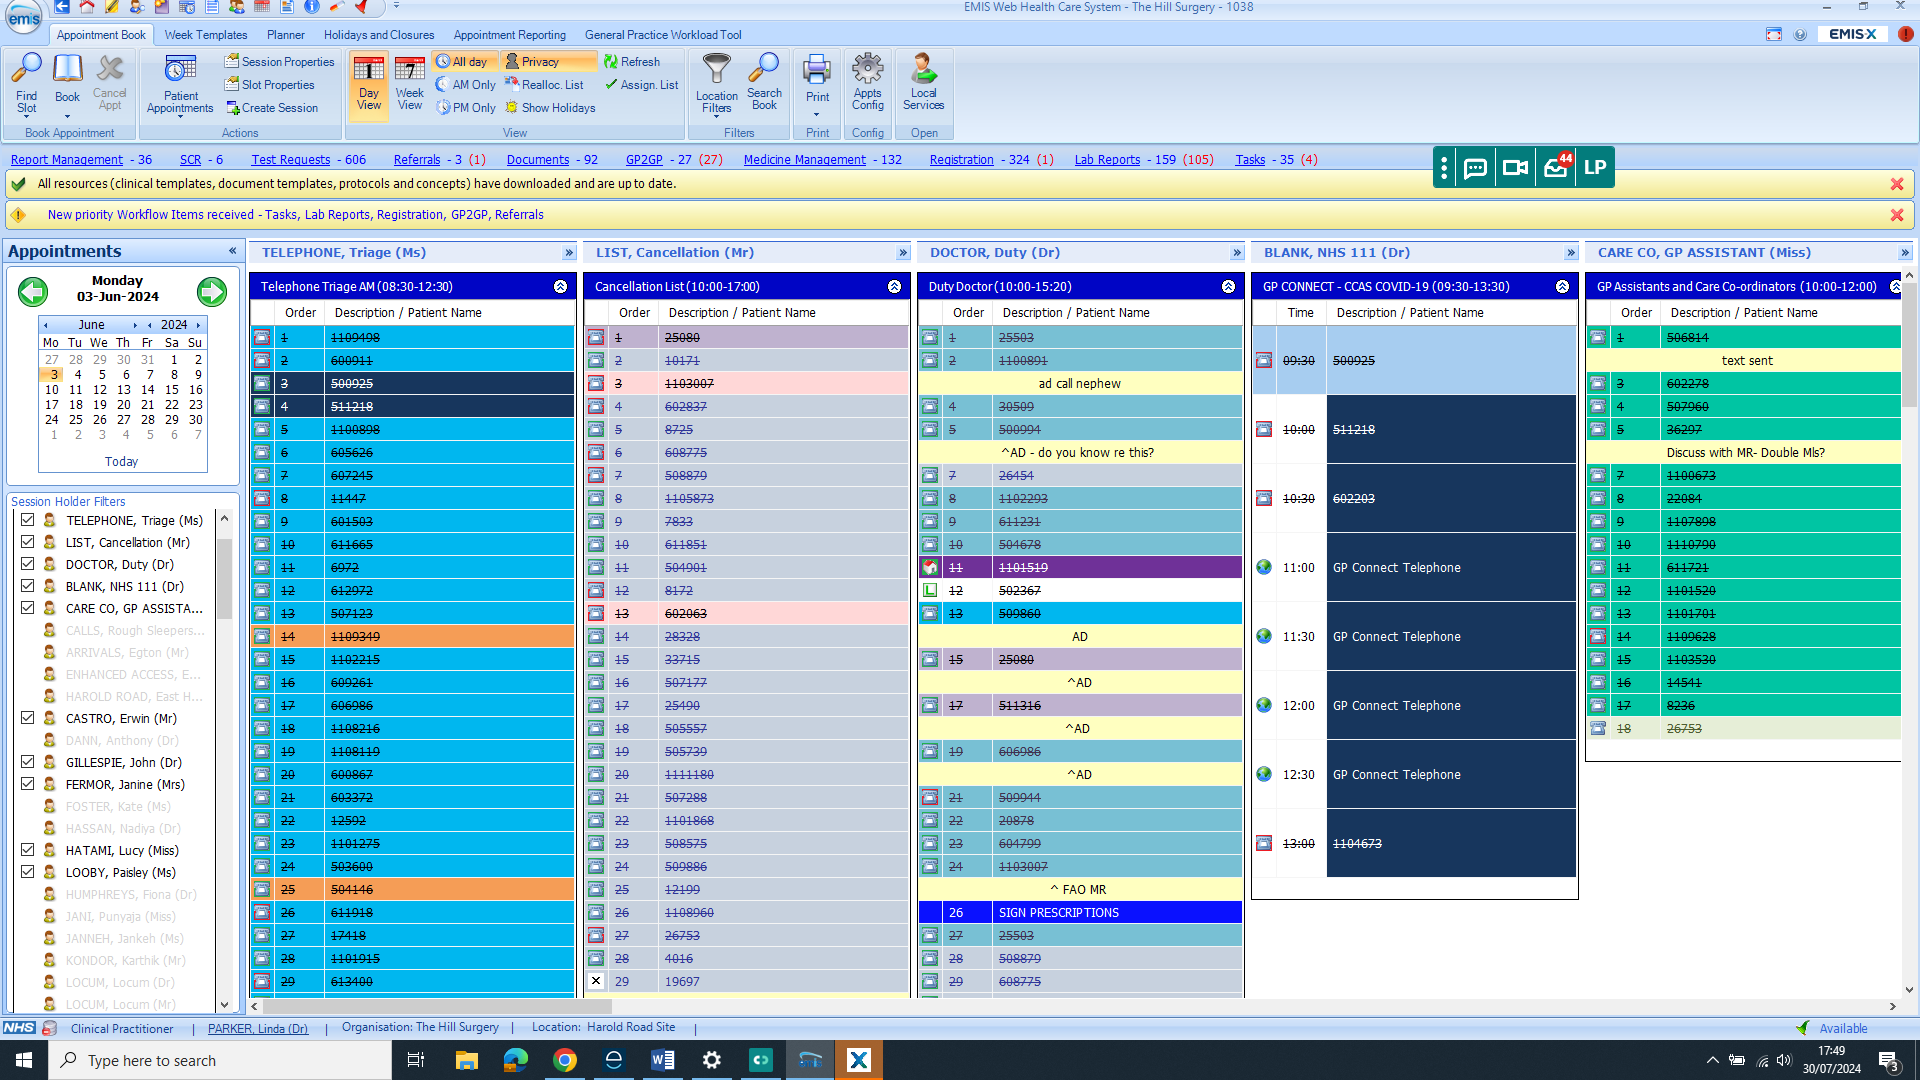Viewport: 1920px width, 1080px height.
Task: Uncheck LIST, Cancellation (Mr) filter
Action: 28,542
